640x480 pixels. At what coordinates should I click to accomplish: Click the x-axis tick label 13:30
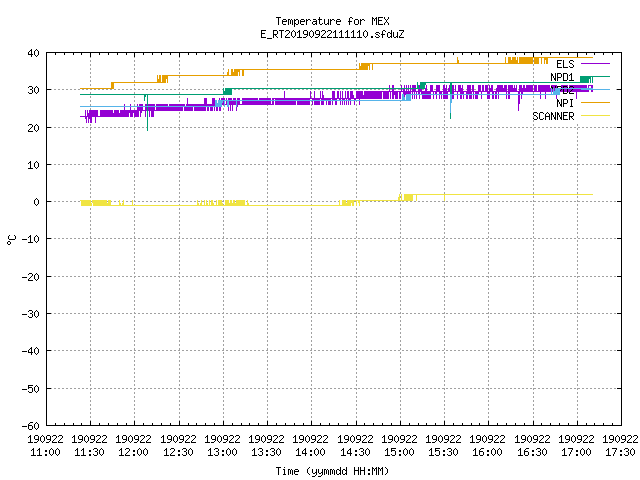(267, 452)
